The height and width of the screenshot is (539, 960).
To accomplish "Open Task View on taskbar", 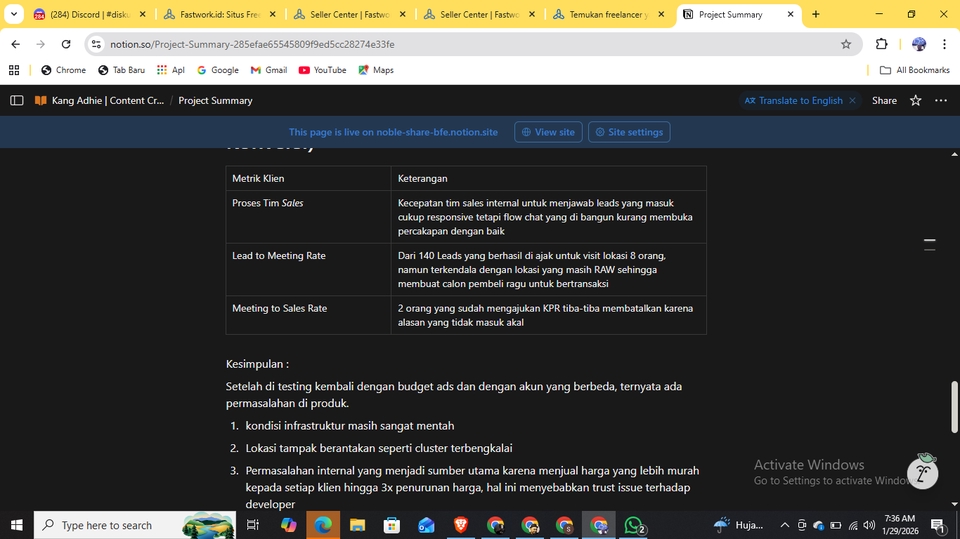I will [x=252, y=525].
